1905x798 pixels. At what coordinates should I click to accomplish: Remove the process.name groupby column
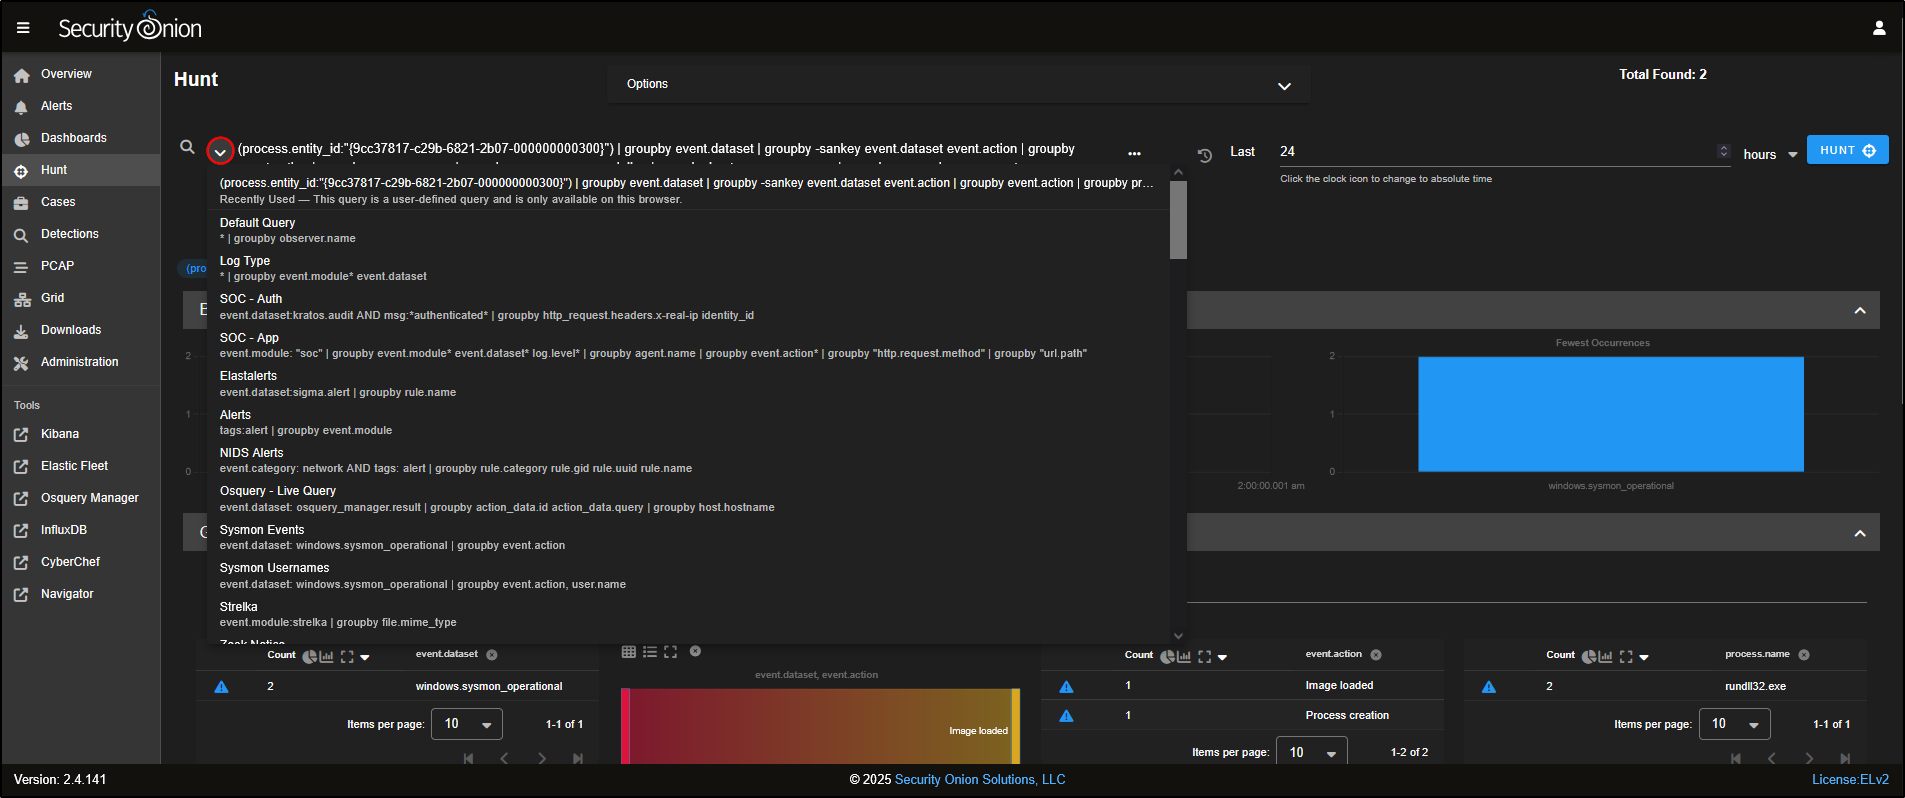pyautogui.click(x=1804, y=655)
